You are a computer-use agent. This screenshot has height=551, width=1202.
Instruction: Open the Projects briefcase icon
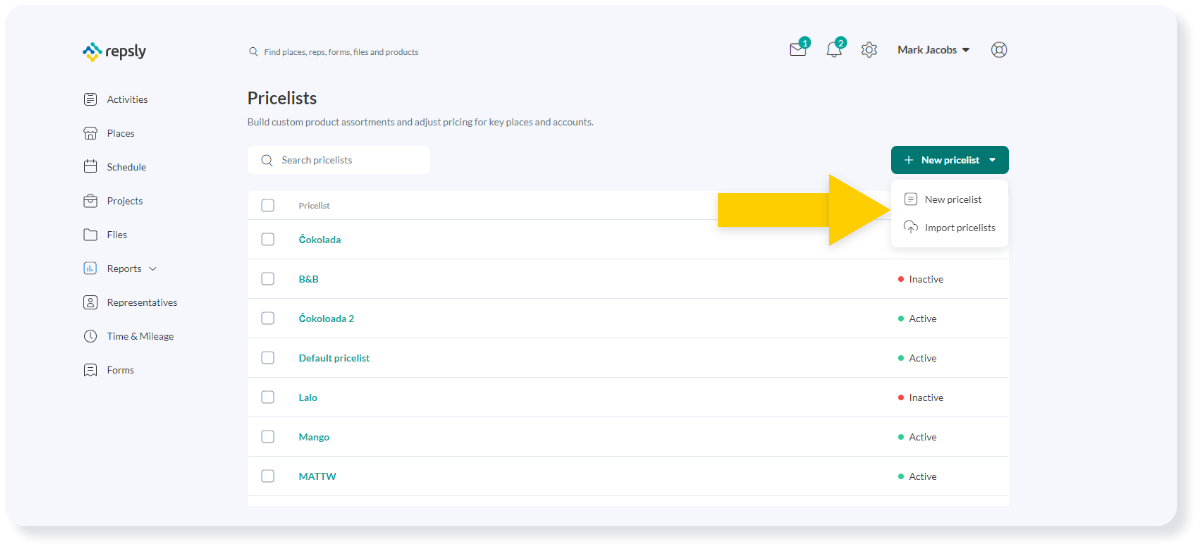[x=90, y=201]
